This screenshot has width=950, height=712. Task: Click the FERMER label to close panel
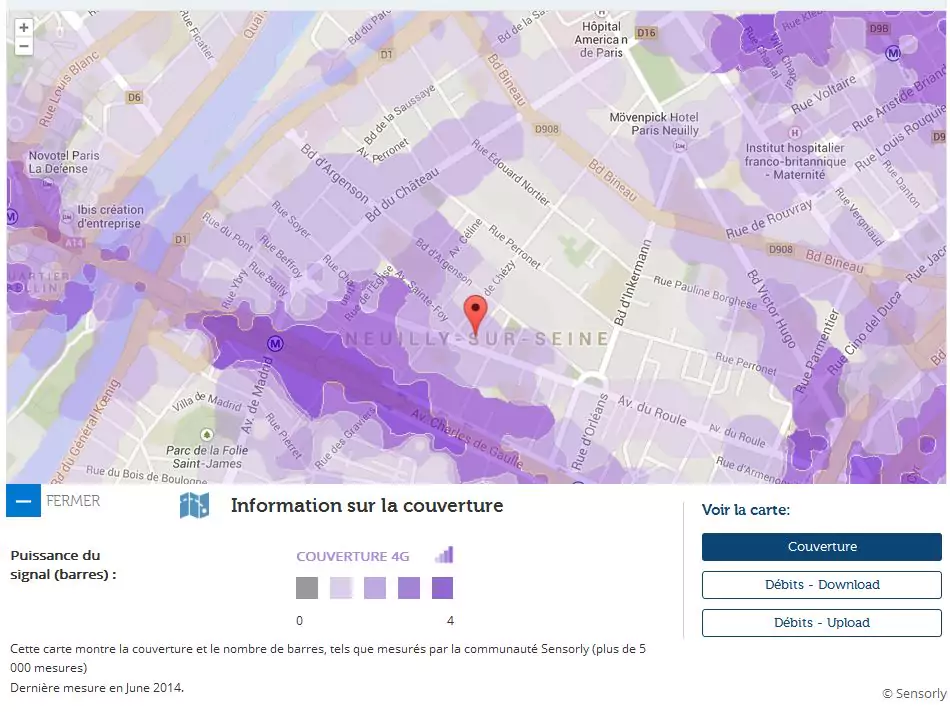click(73, 500)
